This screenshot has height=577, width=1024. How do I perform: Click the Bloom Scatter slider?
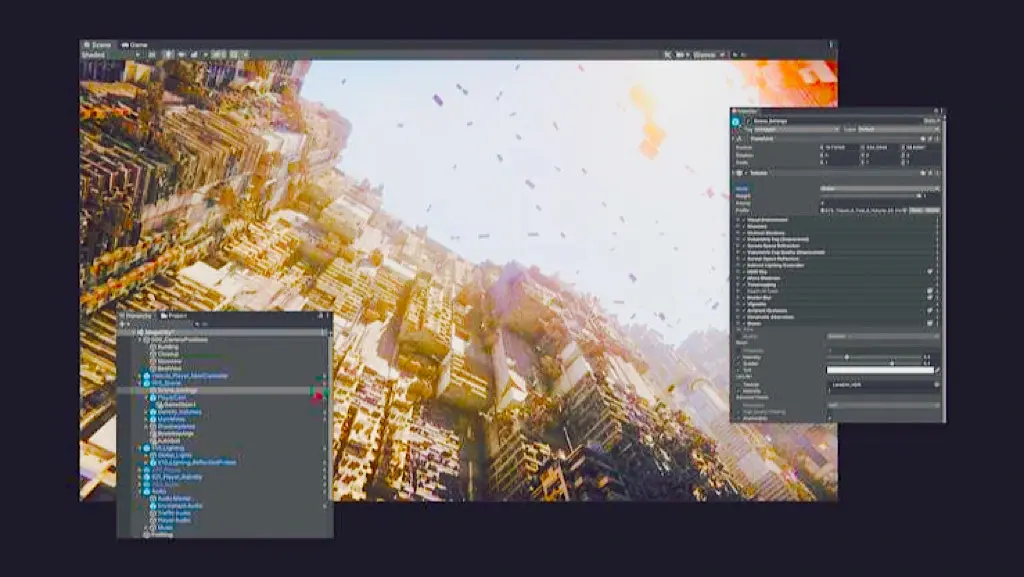[874, 364]
